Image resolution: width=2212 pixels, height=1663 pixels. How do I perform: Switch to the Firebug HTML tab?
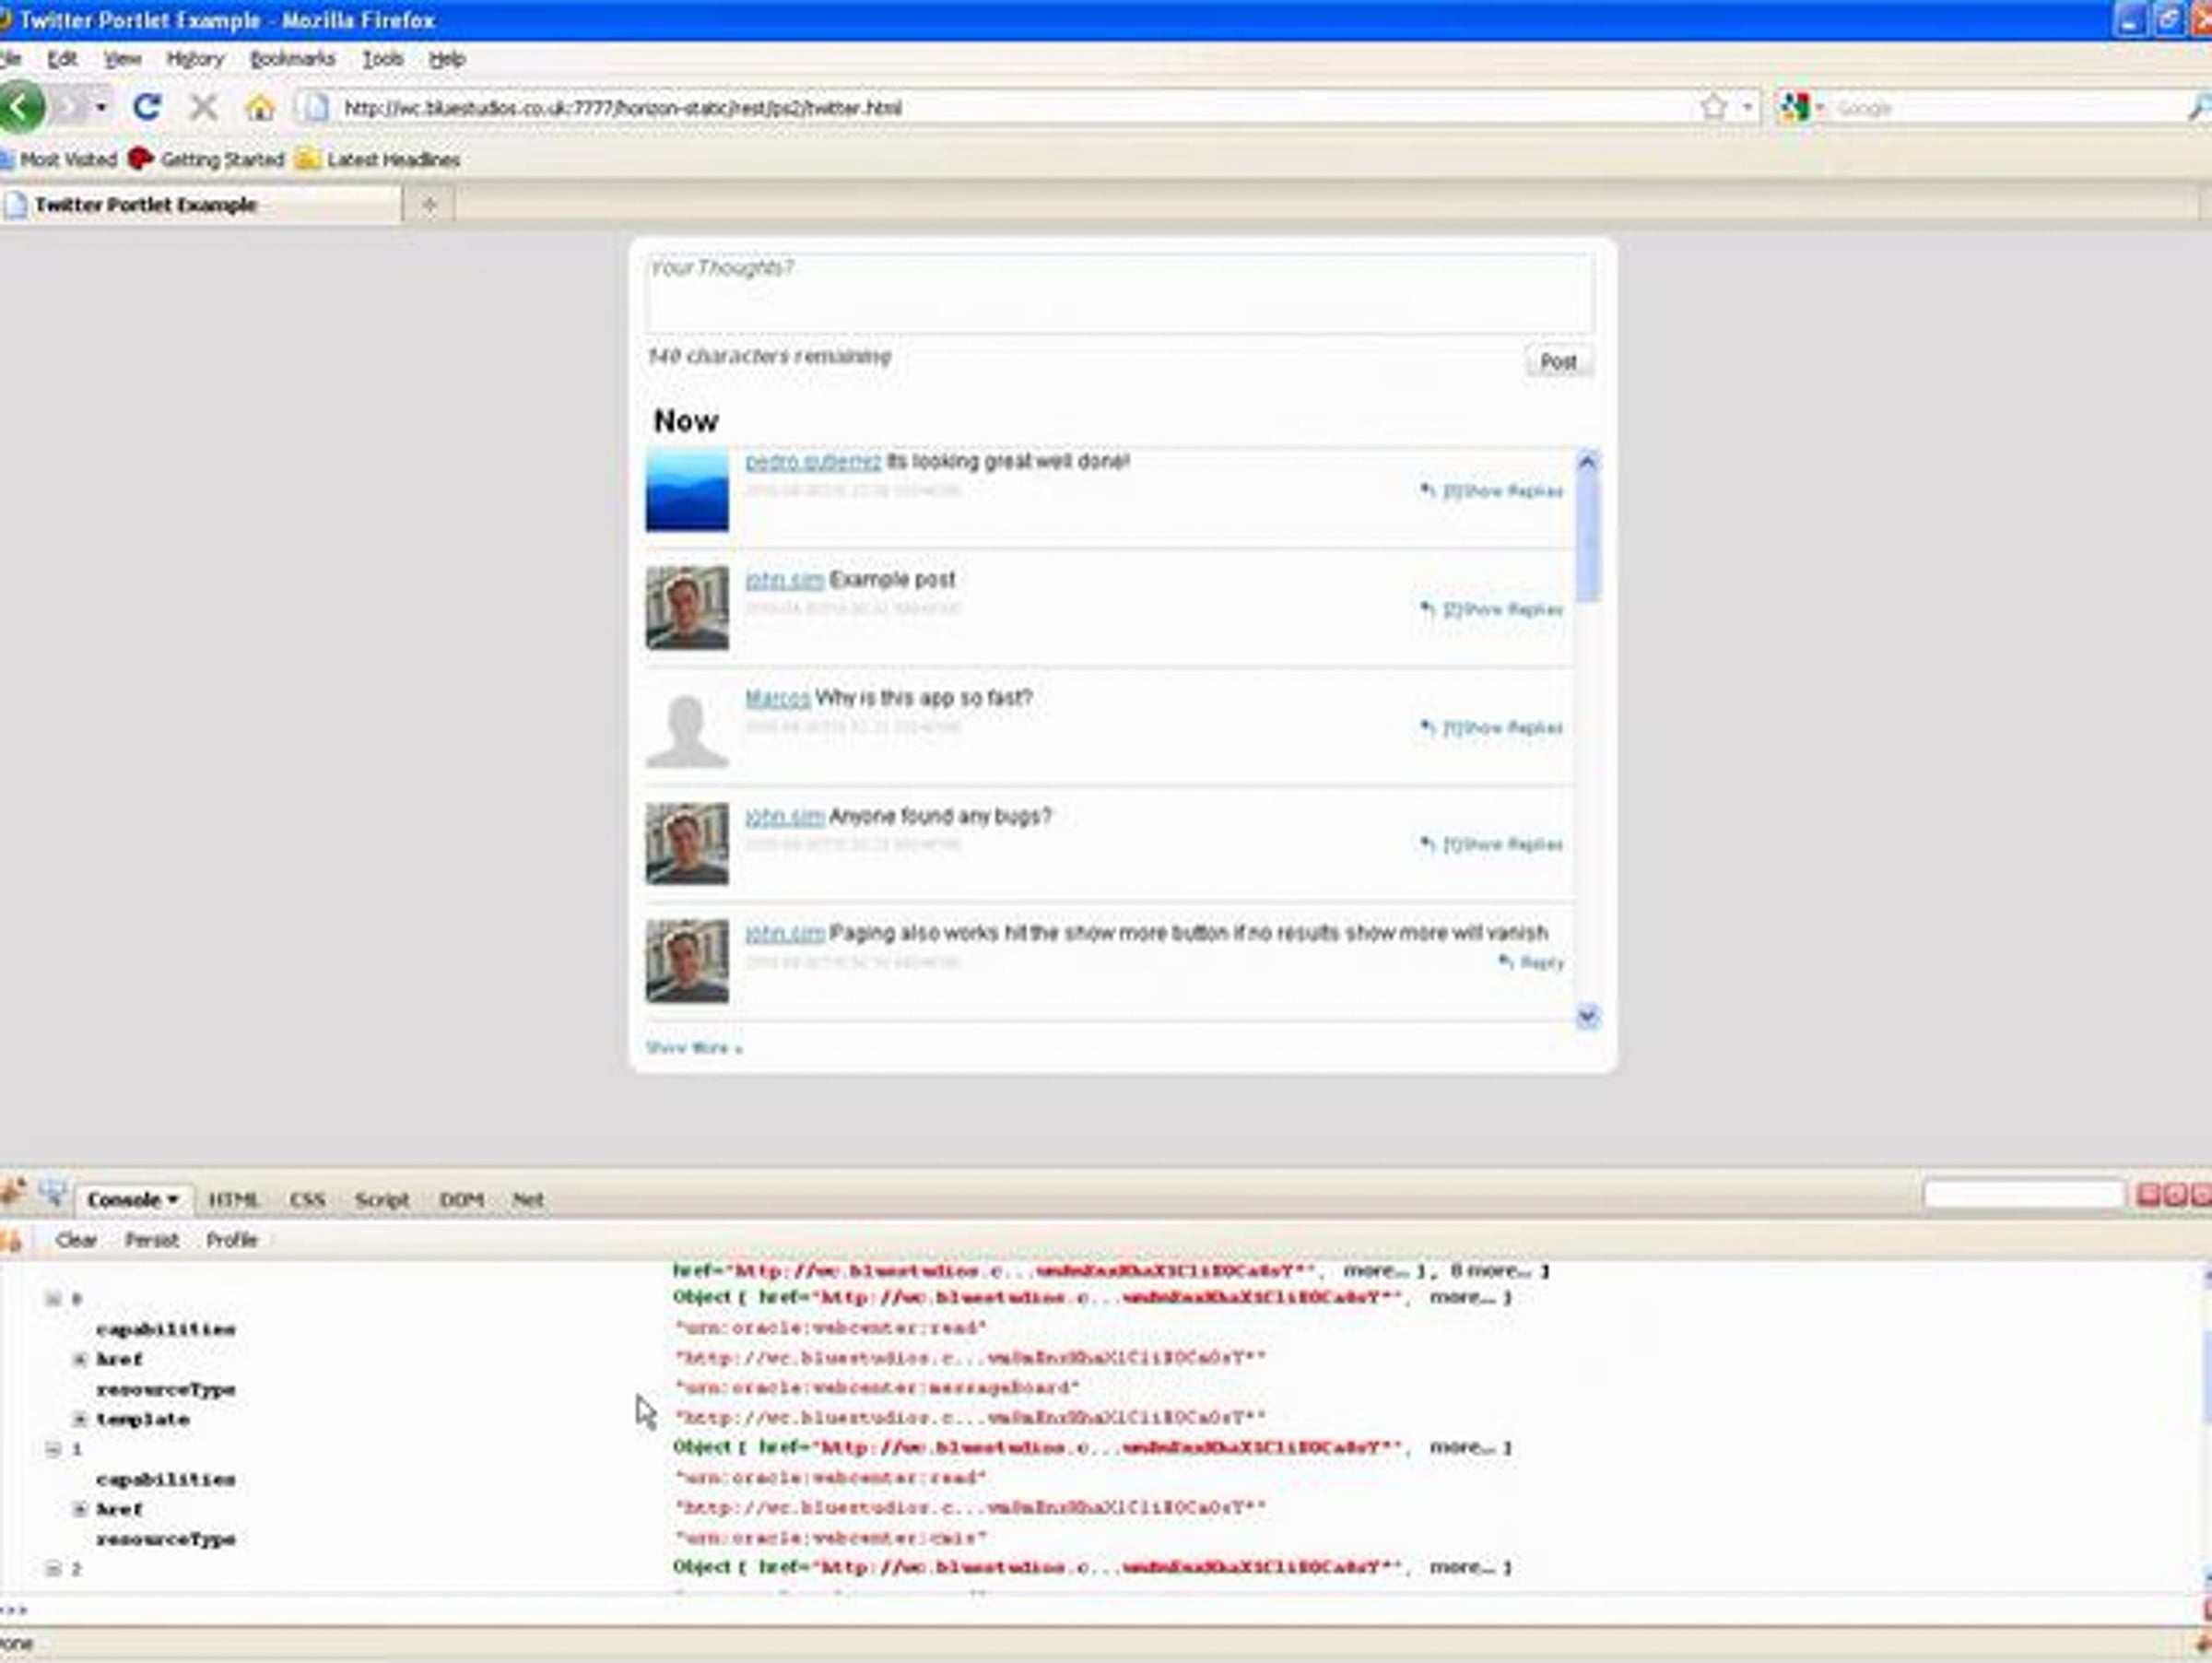[x=234, y=1199]
